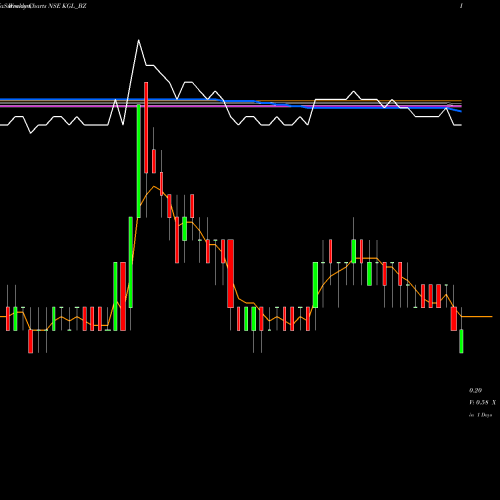Click the orange average line's flat right tail
Screen dimensions: 500x500
[477, 316]
